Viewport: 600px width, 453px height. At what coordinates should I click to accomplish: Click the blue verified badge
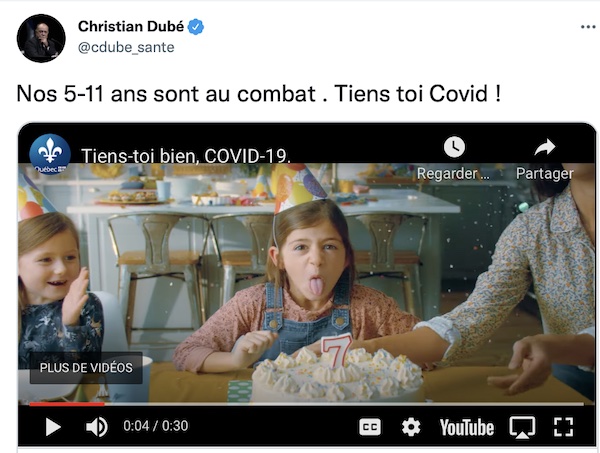[196, 27]
